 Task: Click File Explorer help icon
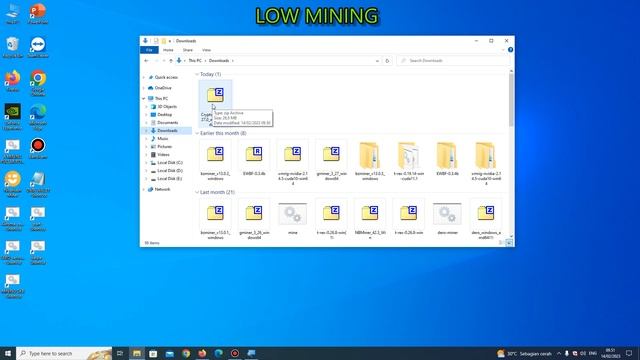[510, 50]
